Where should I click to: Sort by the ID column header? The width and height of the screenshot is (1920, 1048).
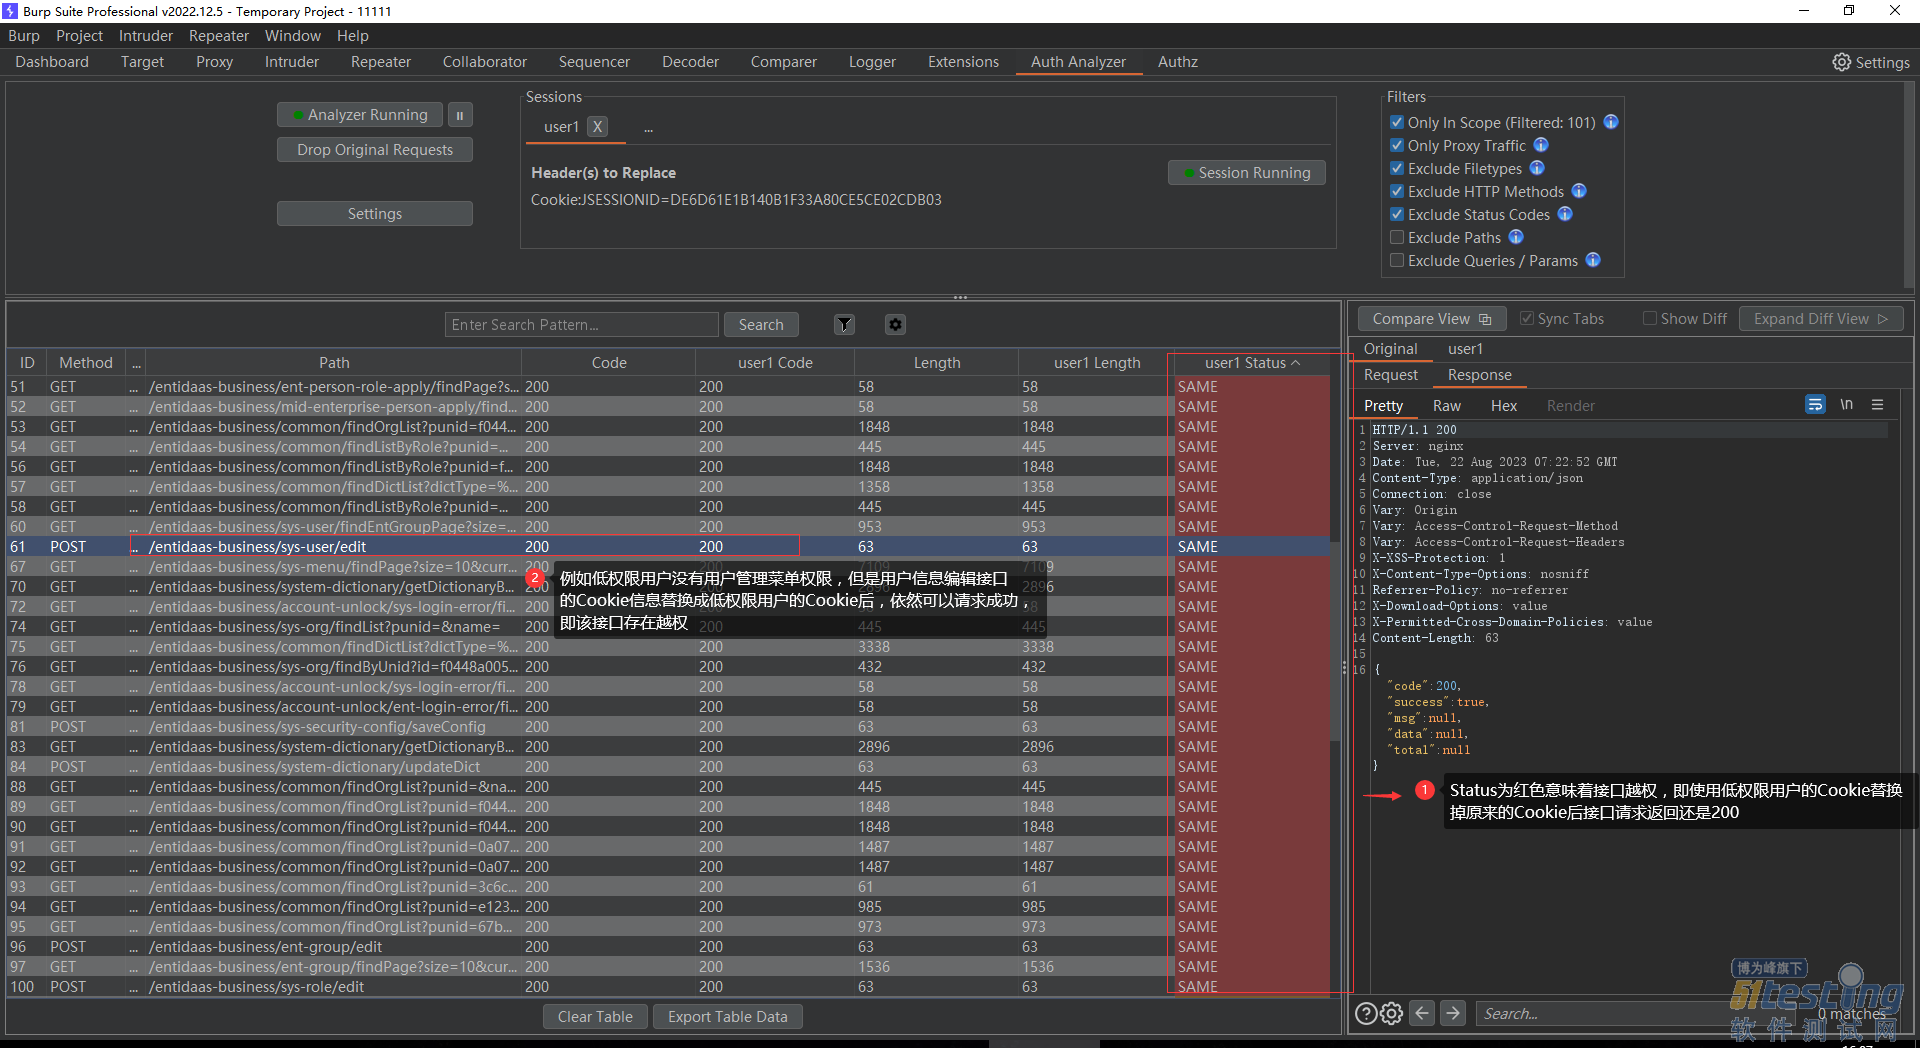pos(27,363)
